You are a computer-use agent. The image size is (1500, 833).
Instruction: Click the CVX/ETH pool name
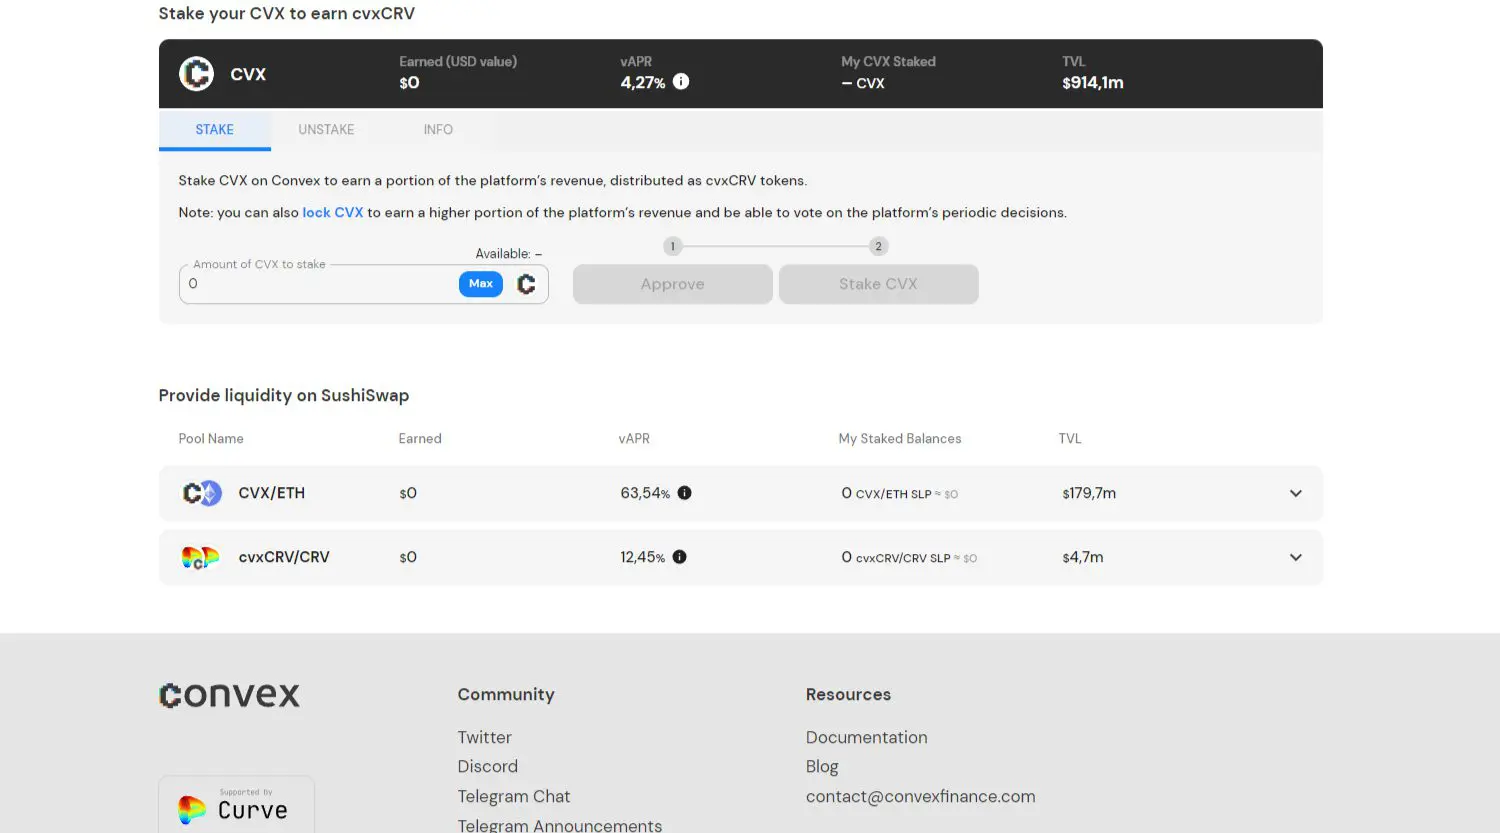pyautogui.click(x=272, y=493)
